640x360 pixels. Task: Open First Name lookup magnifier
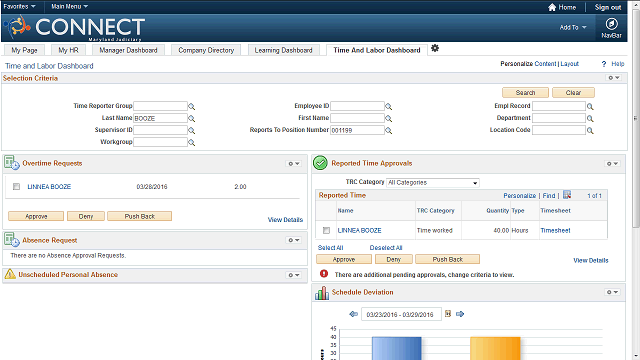pyautogui.click(x=389, y=119)
